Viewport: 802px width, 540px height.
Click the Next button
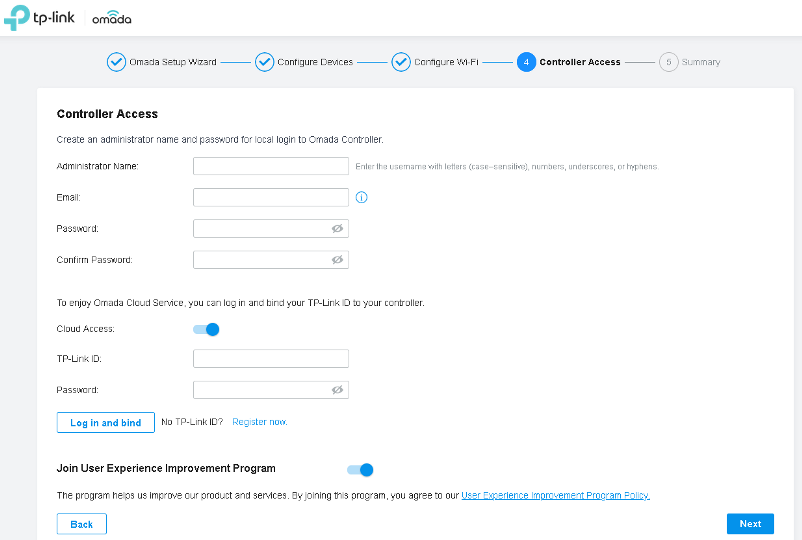750,524
